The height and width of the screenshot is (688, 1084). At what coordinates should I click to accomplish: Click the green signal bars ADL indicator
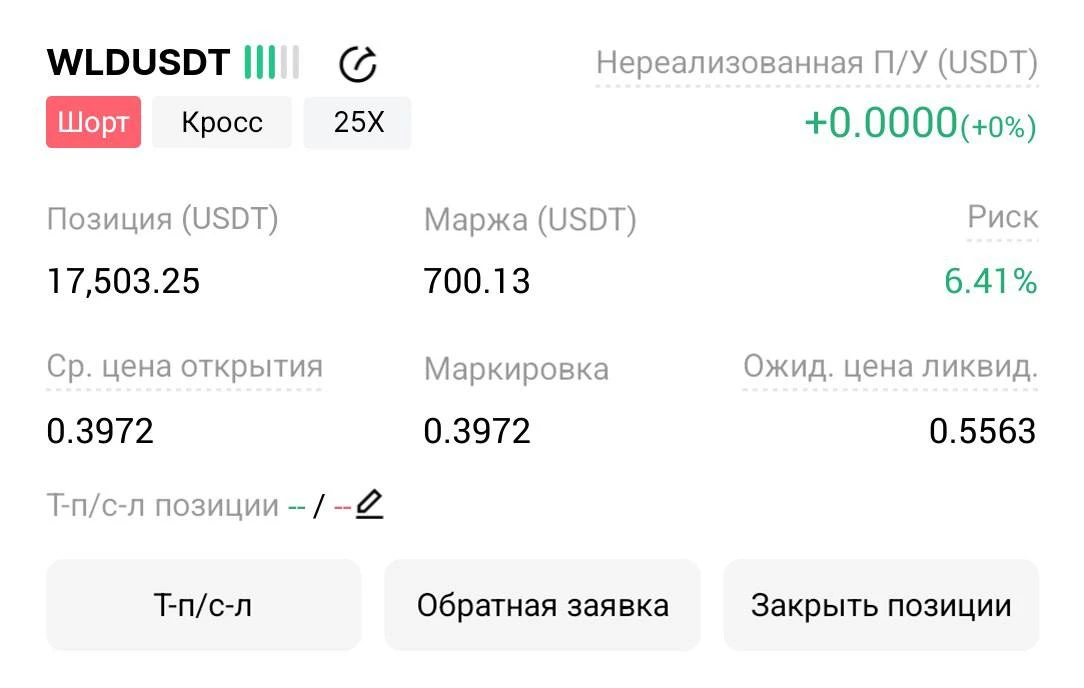tap(272, 62)
